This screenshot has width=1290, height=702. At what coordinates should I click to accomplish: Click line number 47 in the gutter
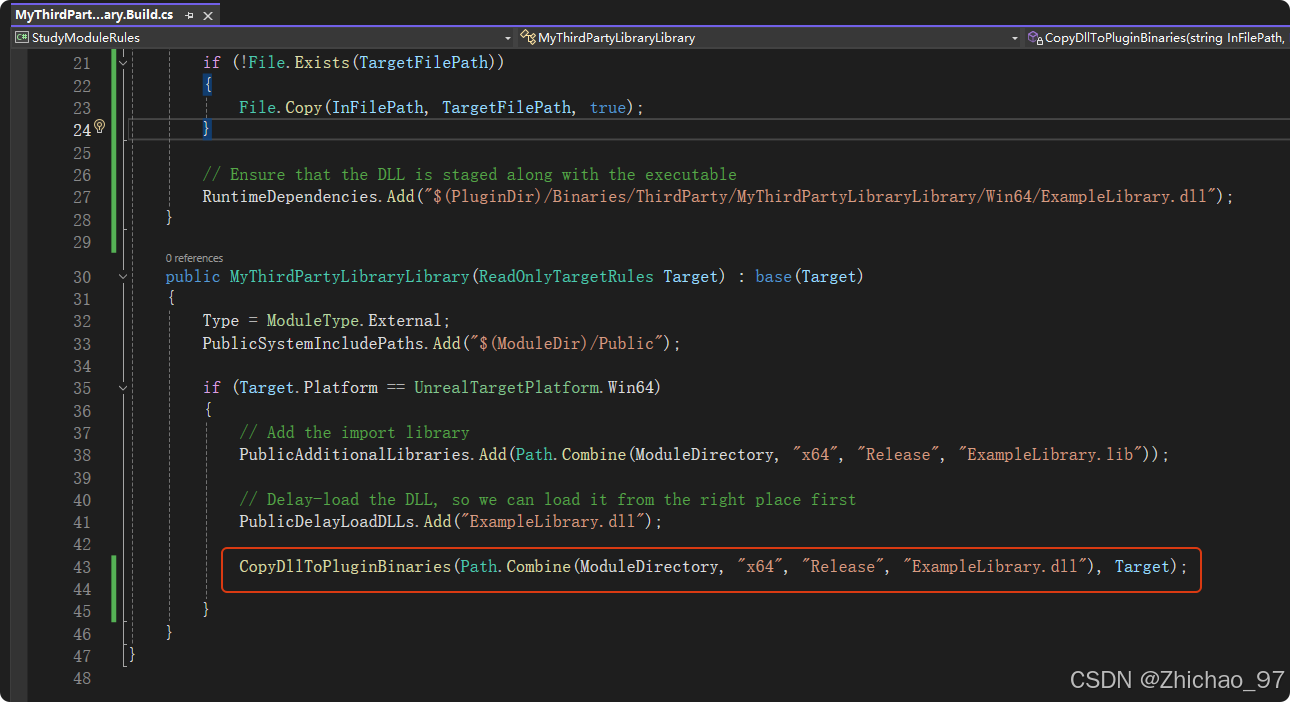[81, 656]
